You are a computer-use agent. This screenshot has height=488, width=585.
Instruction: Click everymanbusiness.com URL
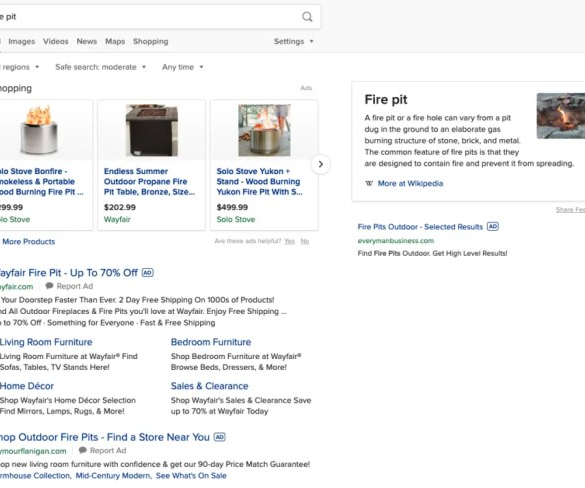click(395, 241)
